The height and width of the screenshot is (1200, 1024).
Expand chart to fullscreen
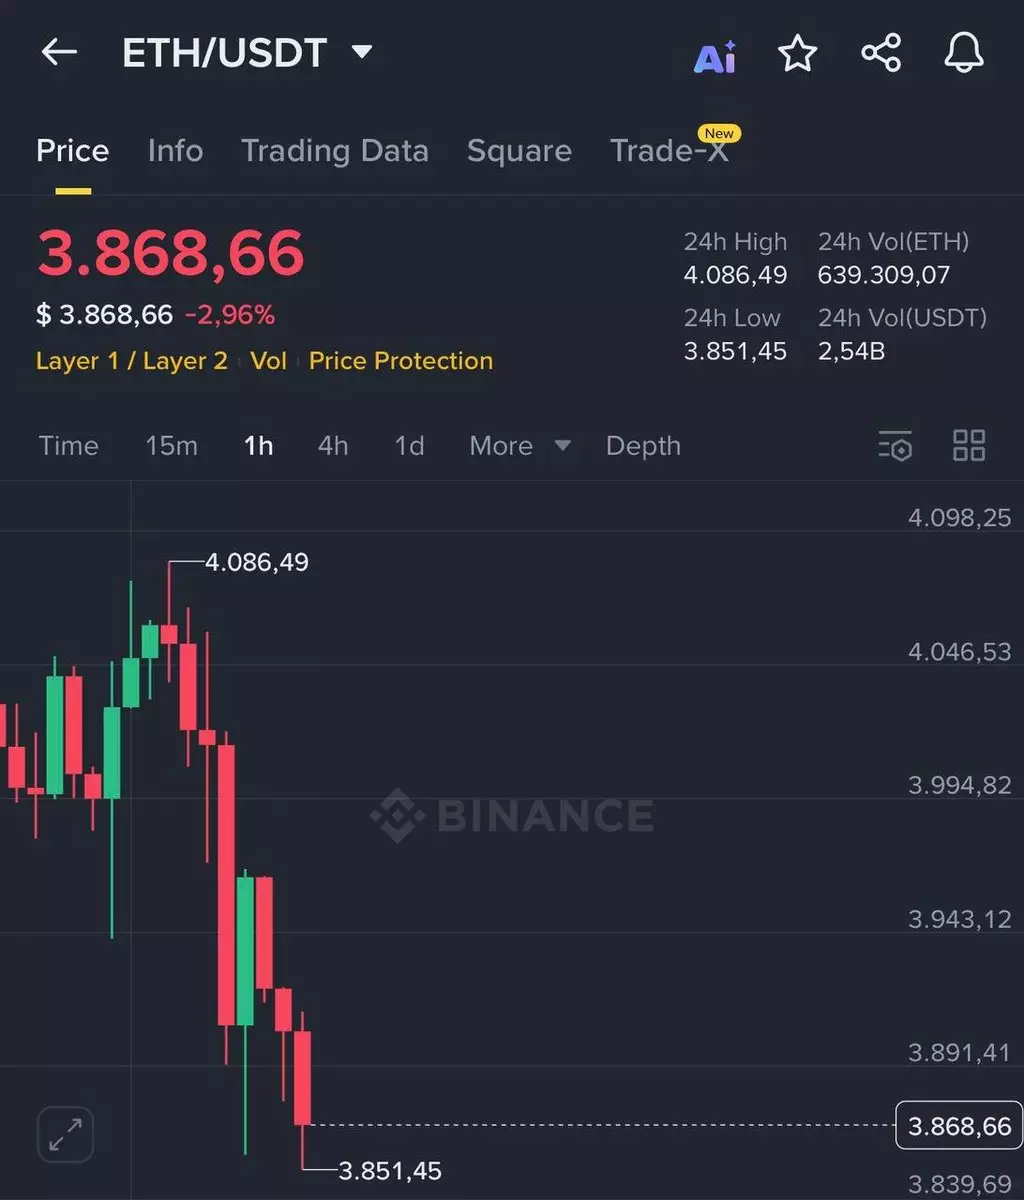[65, 1134]
